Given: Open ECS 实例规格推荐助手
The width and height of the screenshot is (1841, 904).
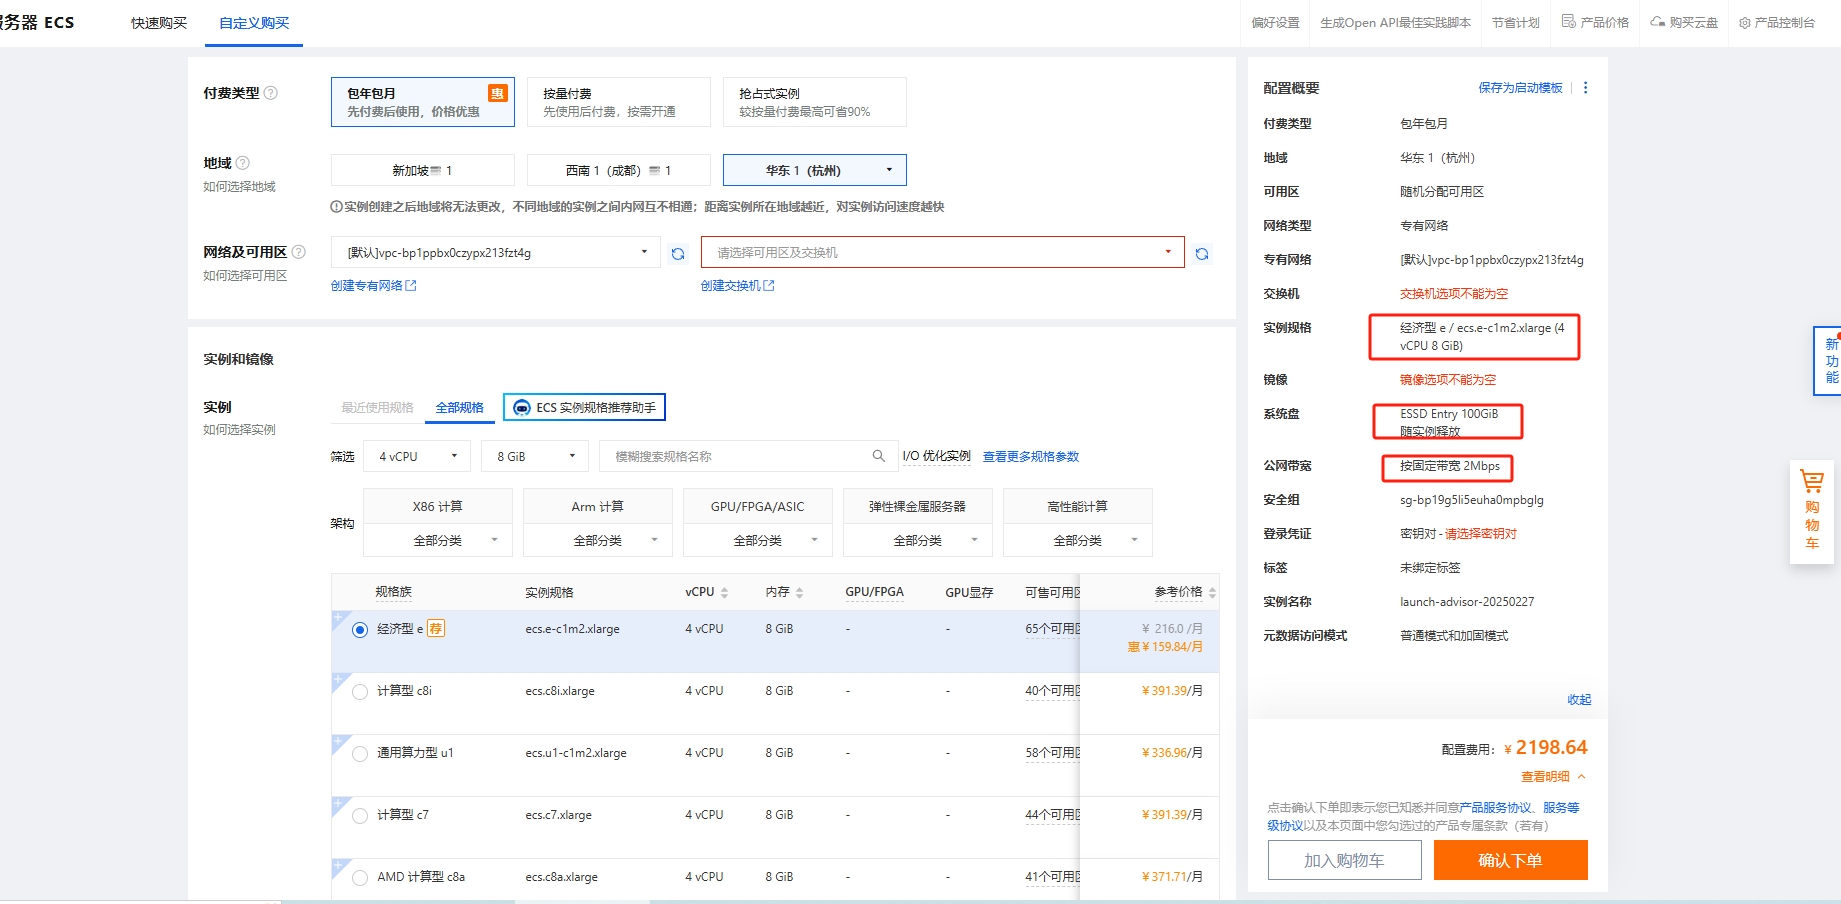Looking at the screenshot, I should (585, 408).
